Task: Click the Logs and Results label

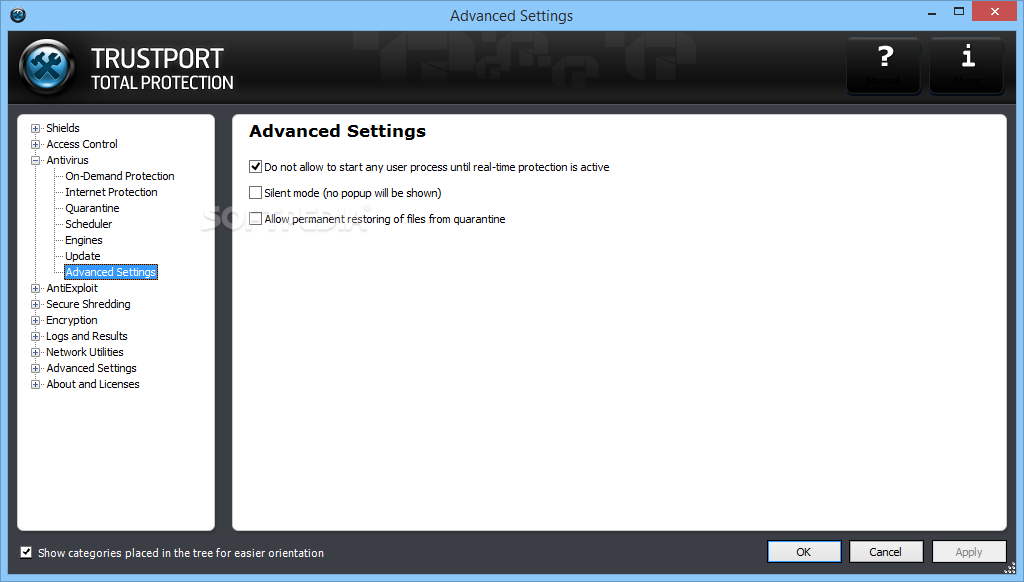Action: [x=87, y=336]
